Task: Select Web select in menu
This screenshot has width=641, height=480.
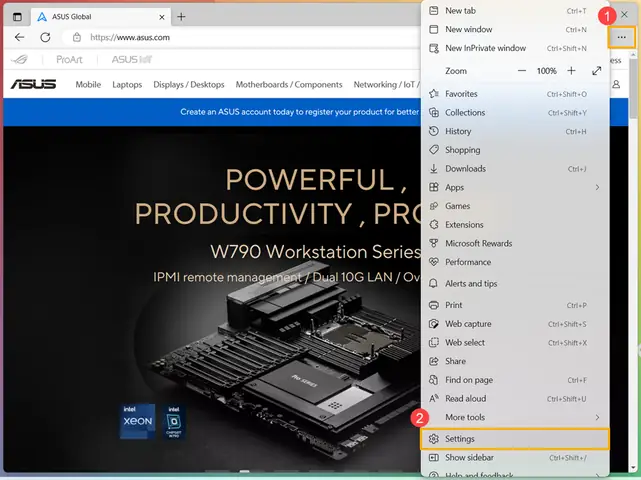Action: 515,343
